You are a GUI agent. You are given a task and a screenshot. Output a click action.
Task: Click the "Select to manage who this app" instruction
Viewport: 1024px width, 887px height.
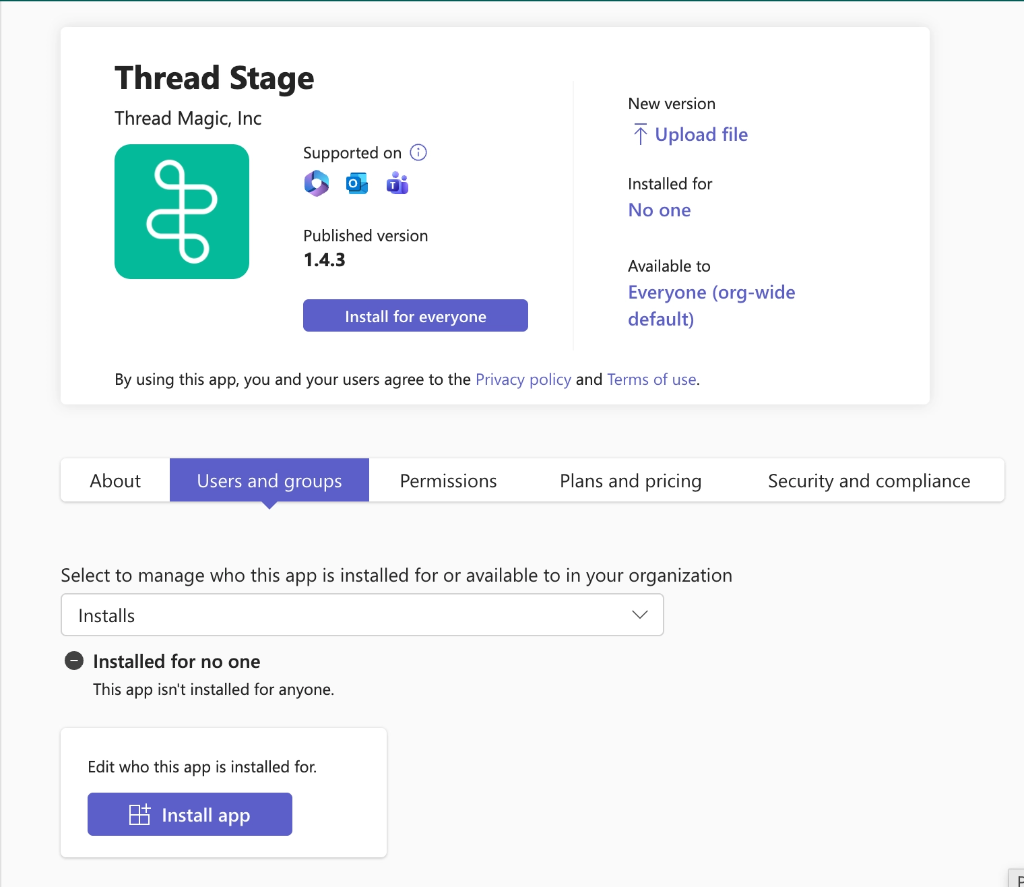tap(396, 575)
